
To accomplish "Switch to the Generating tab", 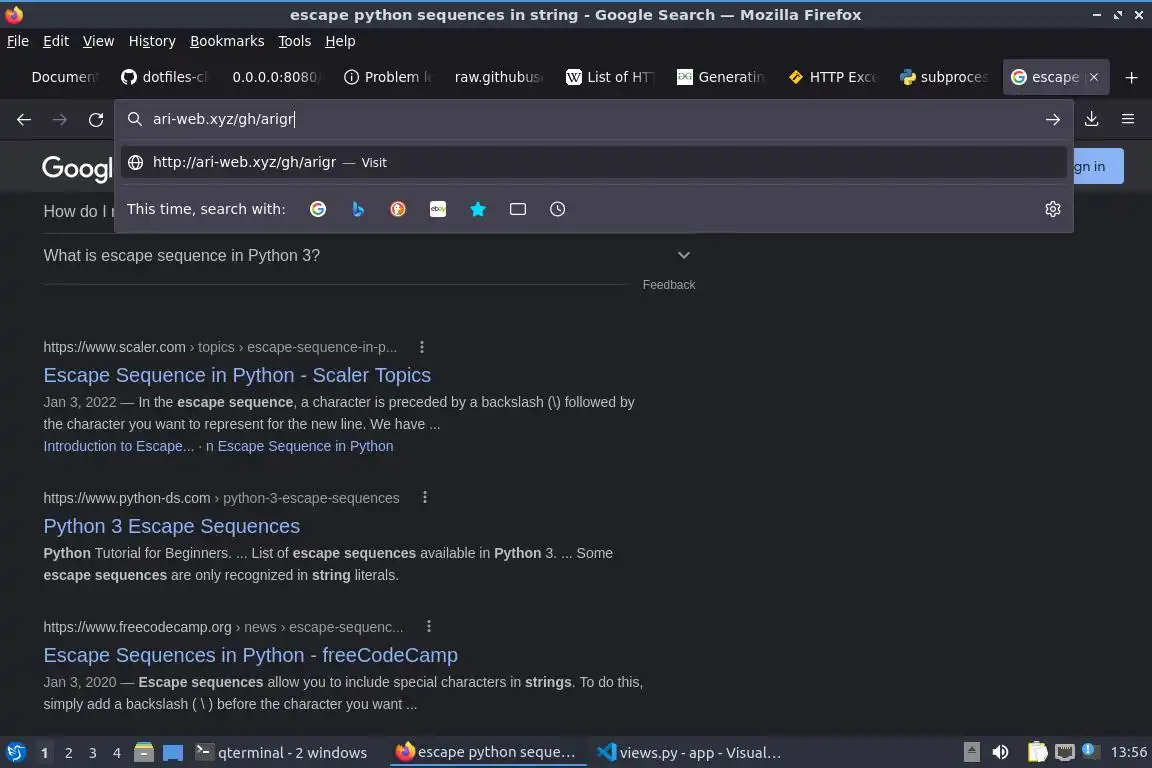I will (x=721, y=77).
